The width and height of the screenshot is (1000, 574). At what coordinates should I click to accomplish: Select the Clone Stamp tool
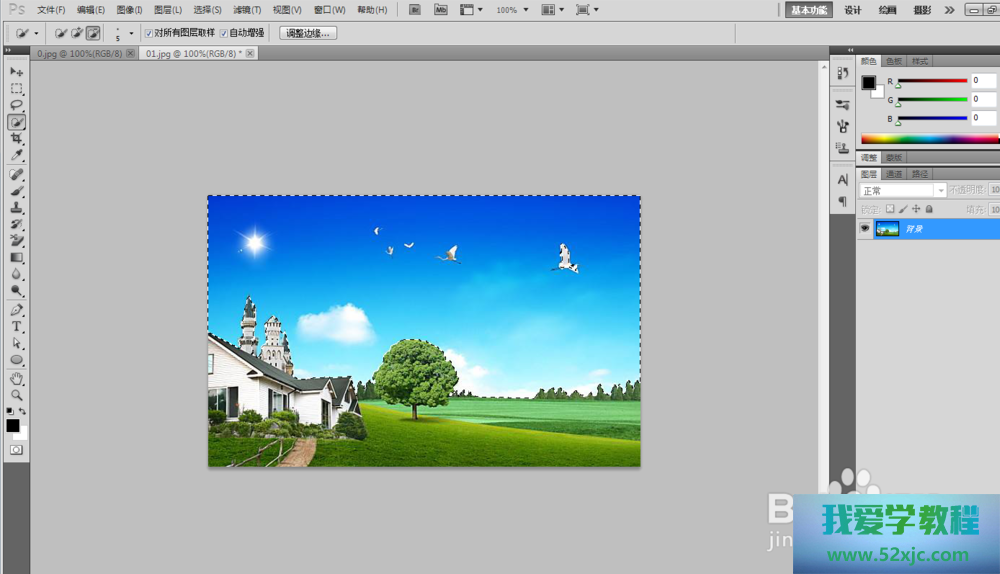coord(16,208)
